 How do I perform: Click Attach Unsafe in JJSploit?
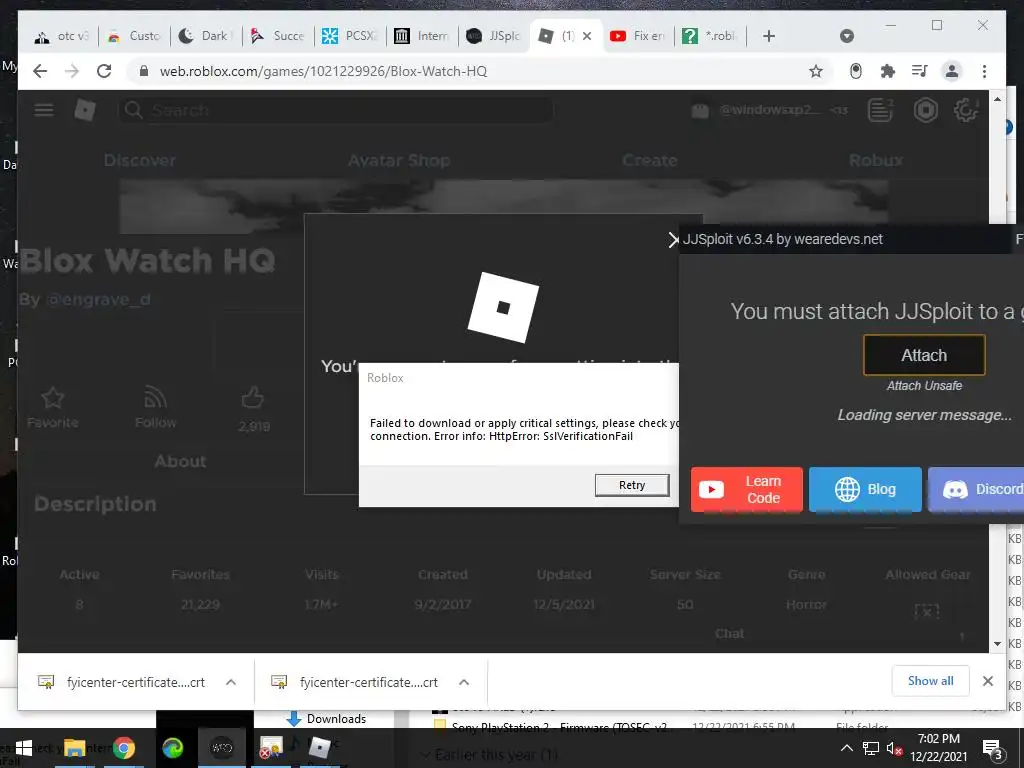pos(924,386)
